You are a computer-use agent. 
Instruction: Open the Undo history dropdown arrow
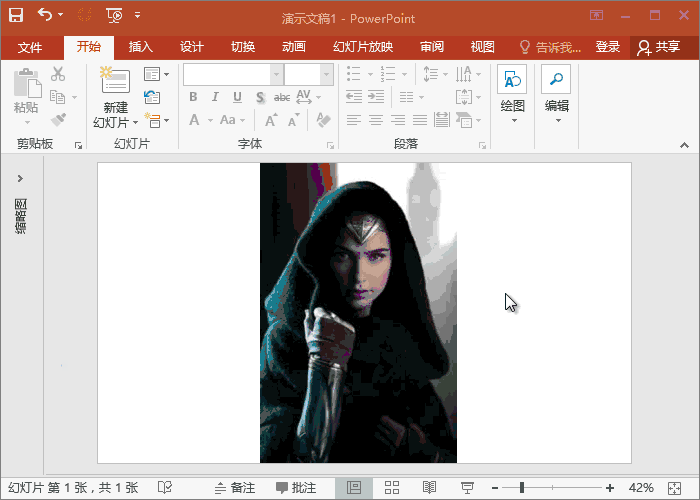click(61, 15)
